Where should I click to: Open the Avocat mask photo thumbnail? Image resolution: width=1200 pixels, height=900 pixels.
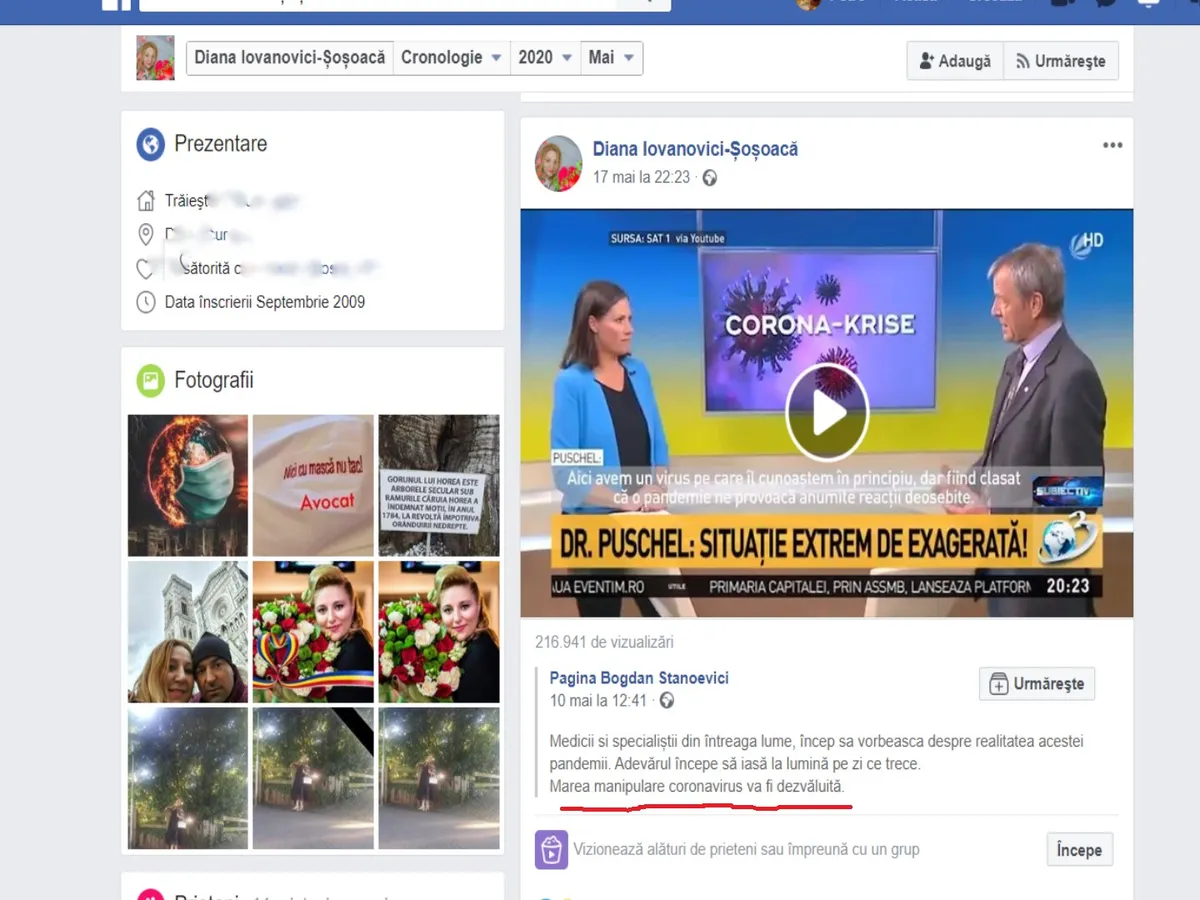313,485
